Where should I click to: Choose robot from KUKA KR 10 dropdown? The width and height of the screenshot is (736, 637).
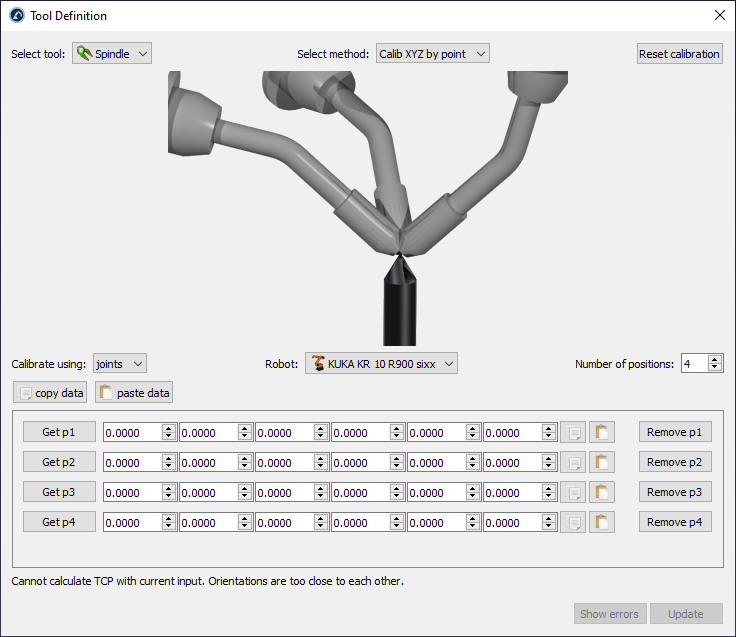point(381,364)
